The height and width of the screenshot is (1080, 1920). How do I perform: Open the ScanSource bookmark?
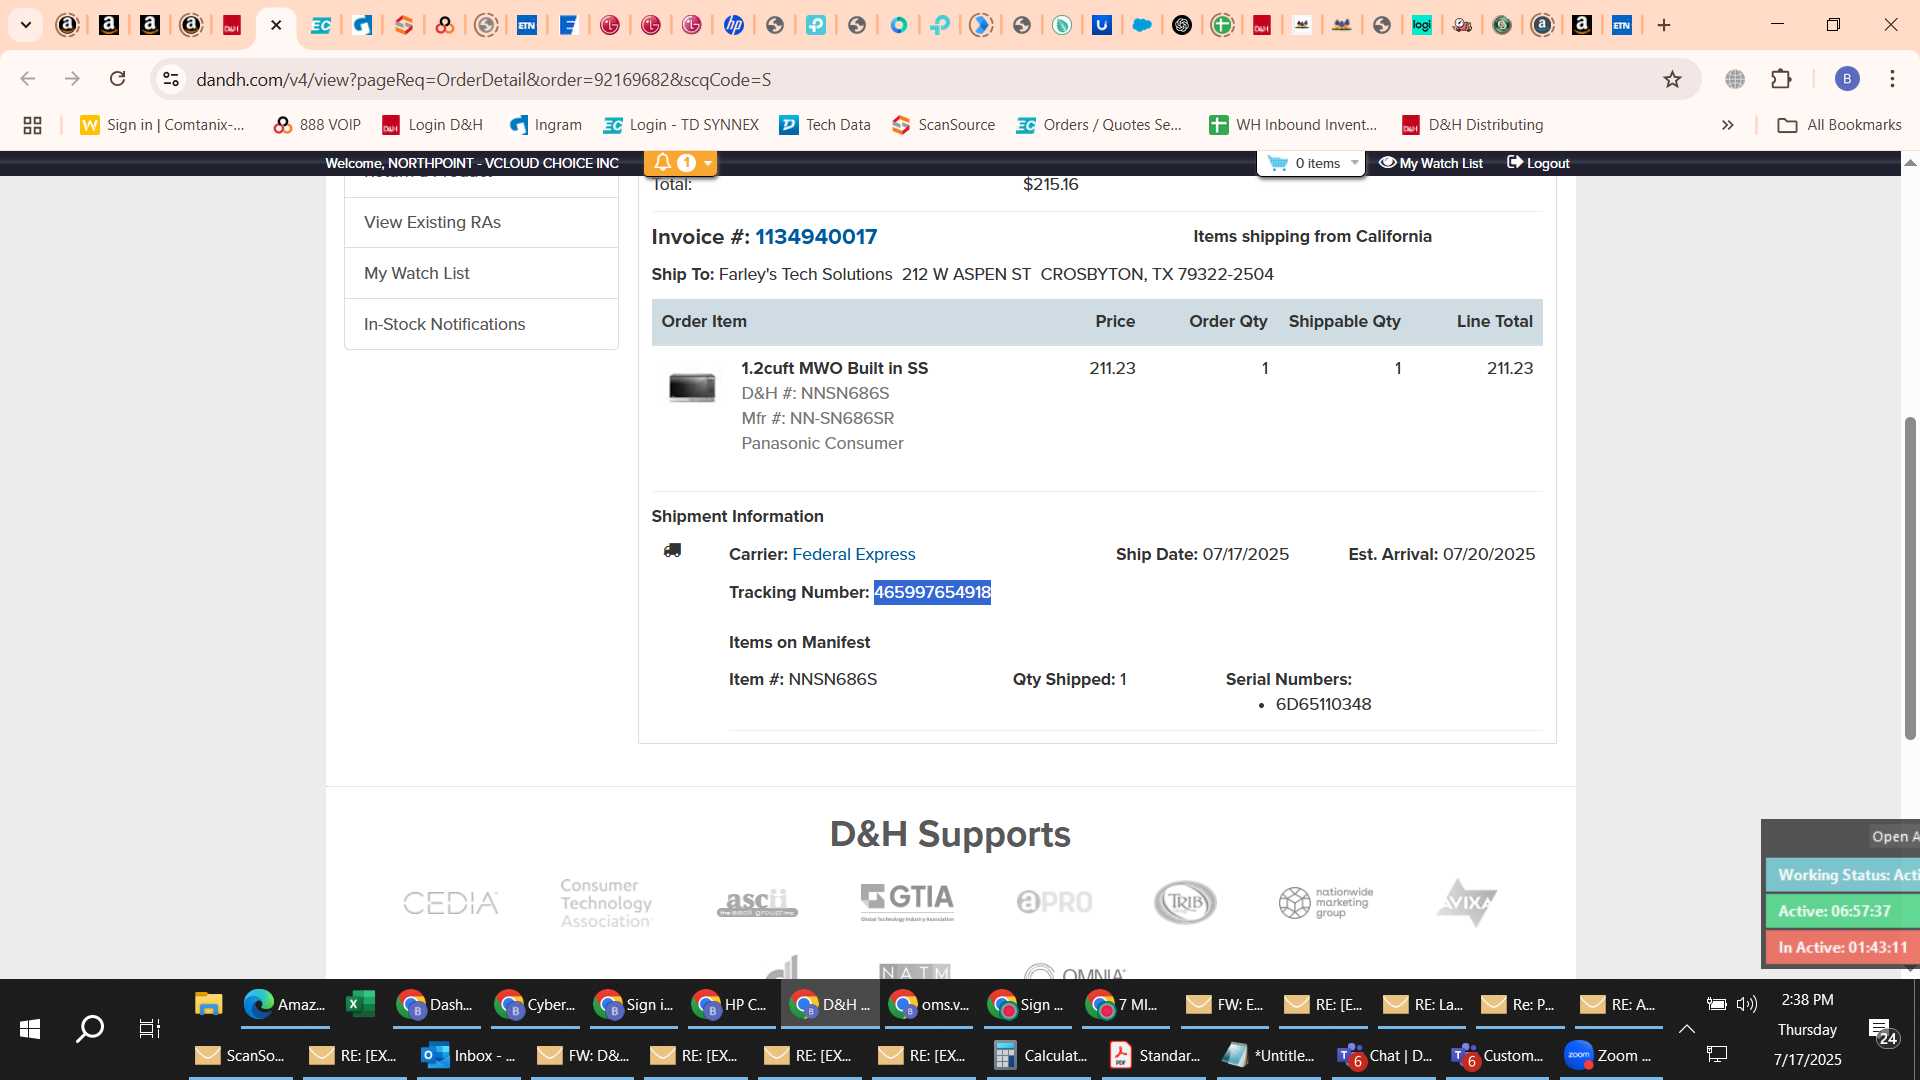(943, 125)
